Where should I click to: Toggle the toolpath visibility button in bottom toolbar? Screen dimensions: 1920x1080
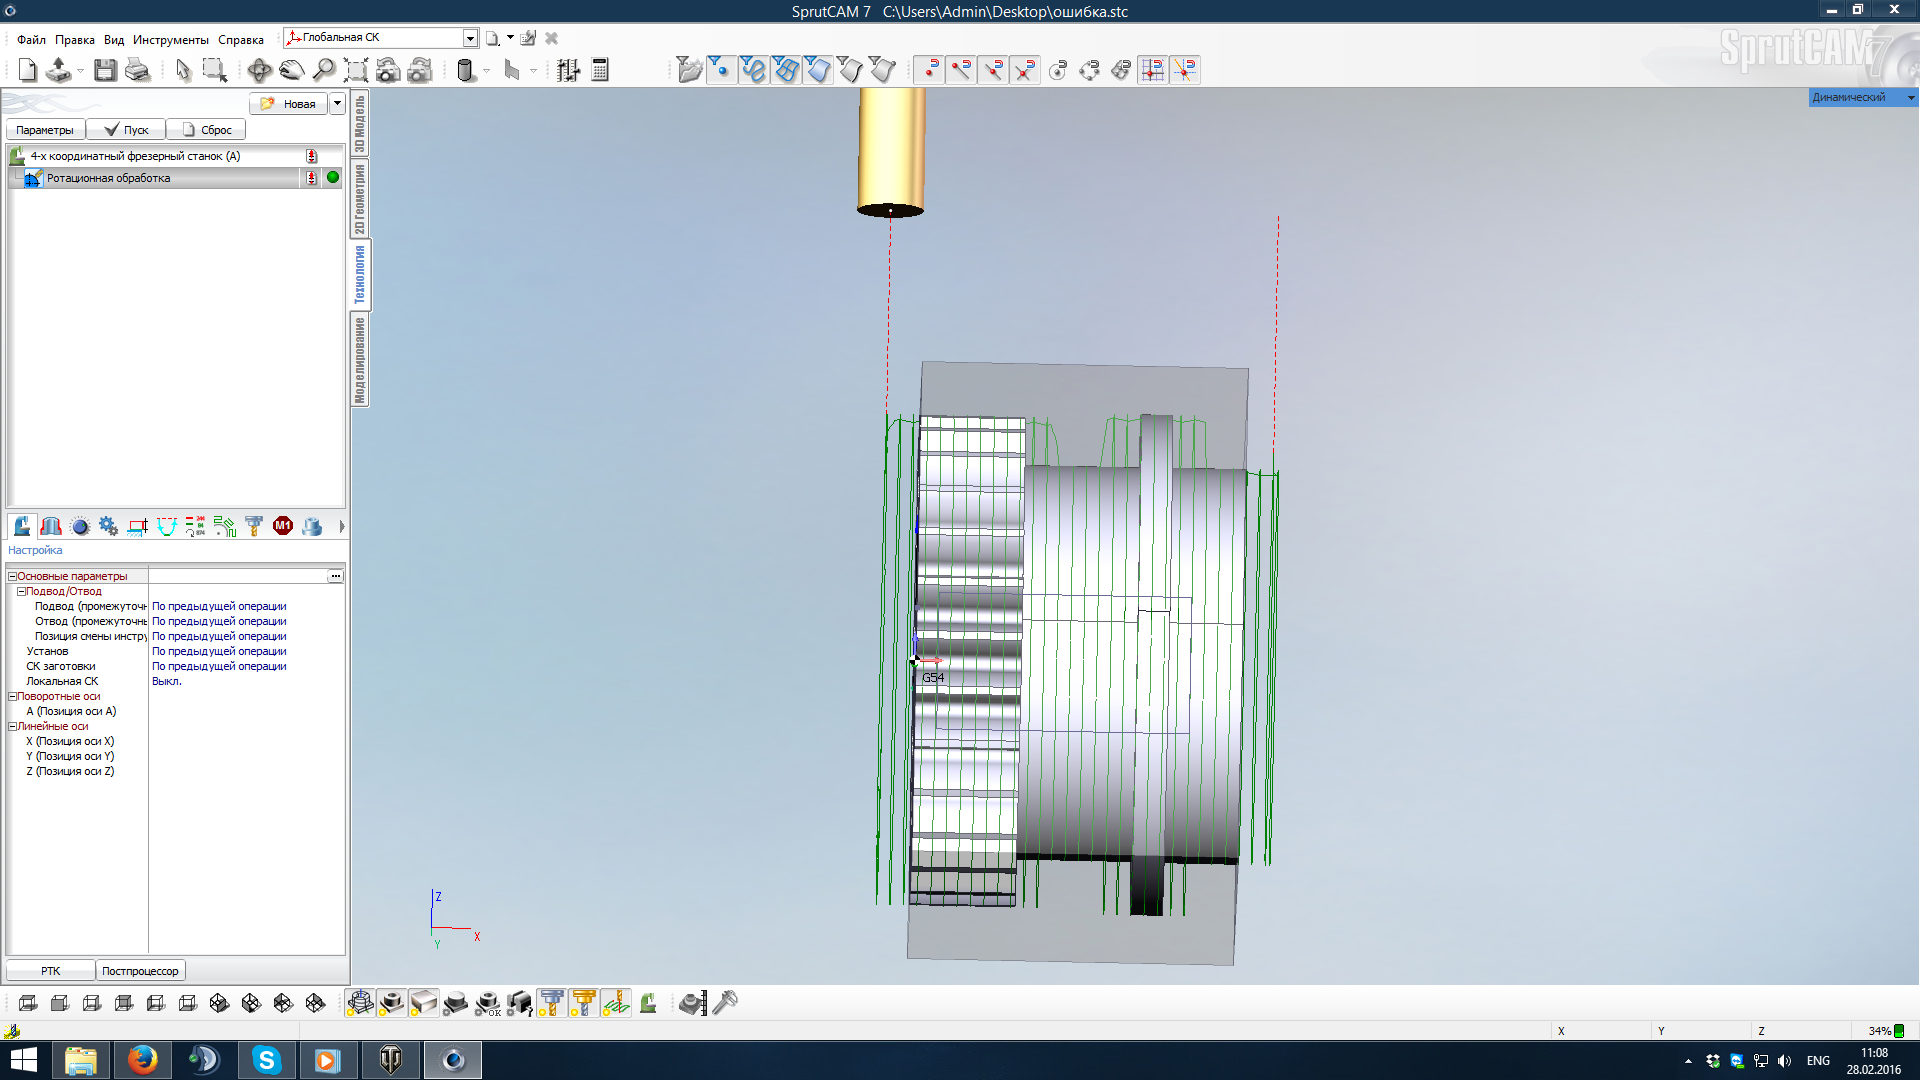pyautogui.click(x=616, y=1002)
